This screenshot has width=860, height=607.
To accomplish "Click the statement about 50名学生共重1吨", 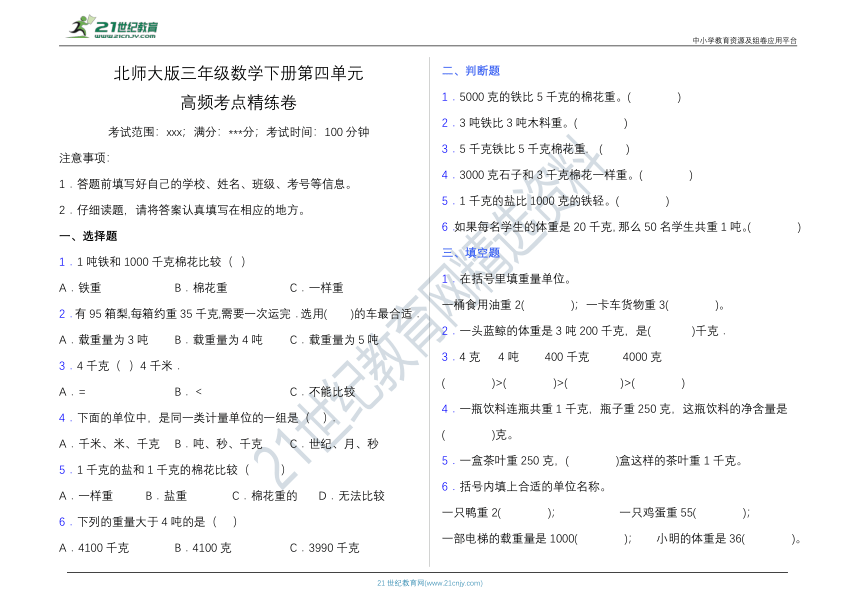I will 621,226.
